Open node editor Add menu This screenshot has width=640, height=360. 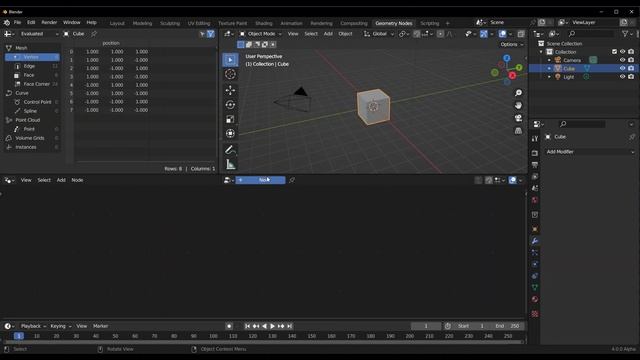click(x=61, y=180)
